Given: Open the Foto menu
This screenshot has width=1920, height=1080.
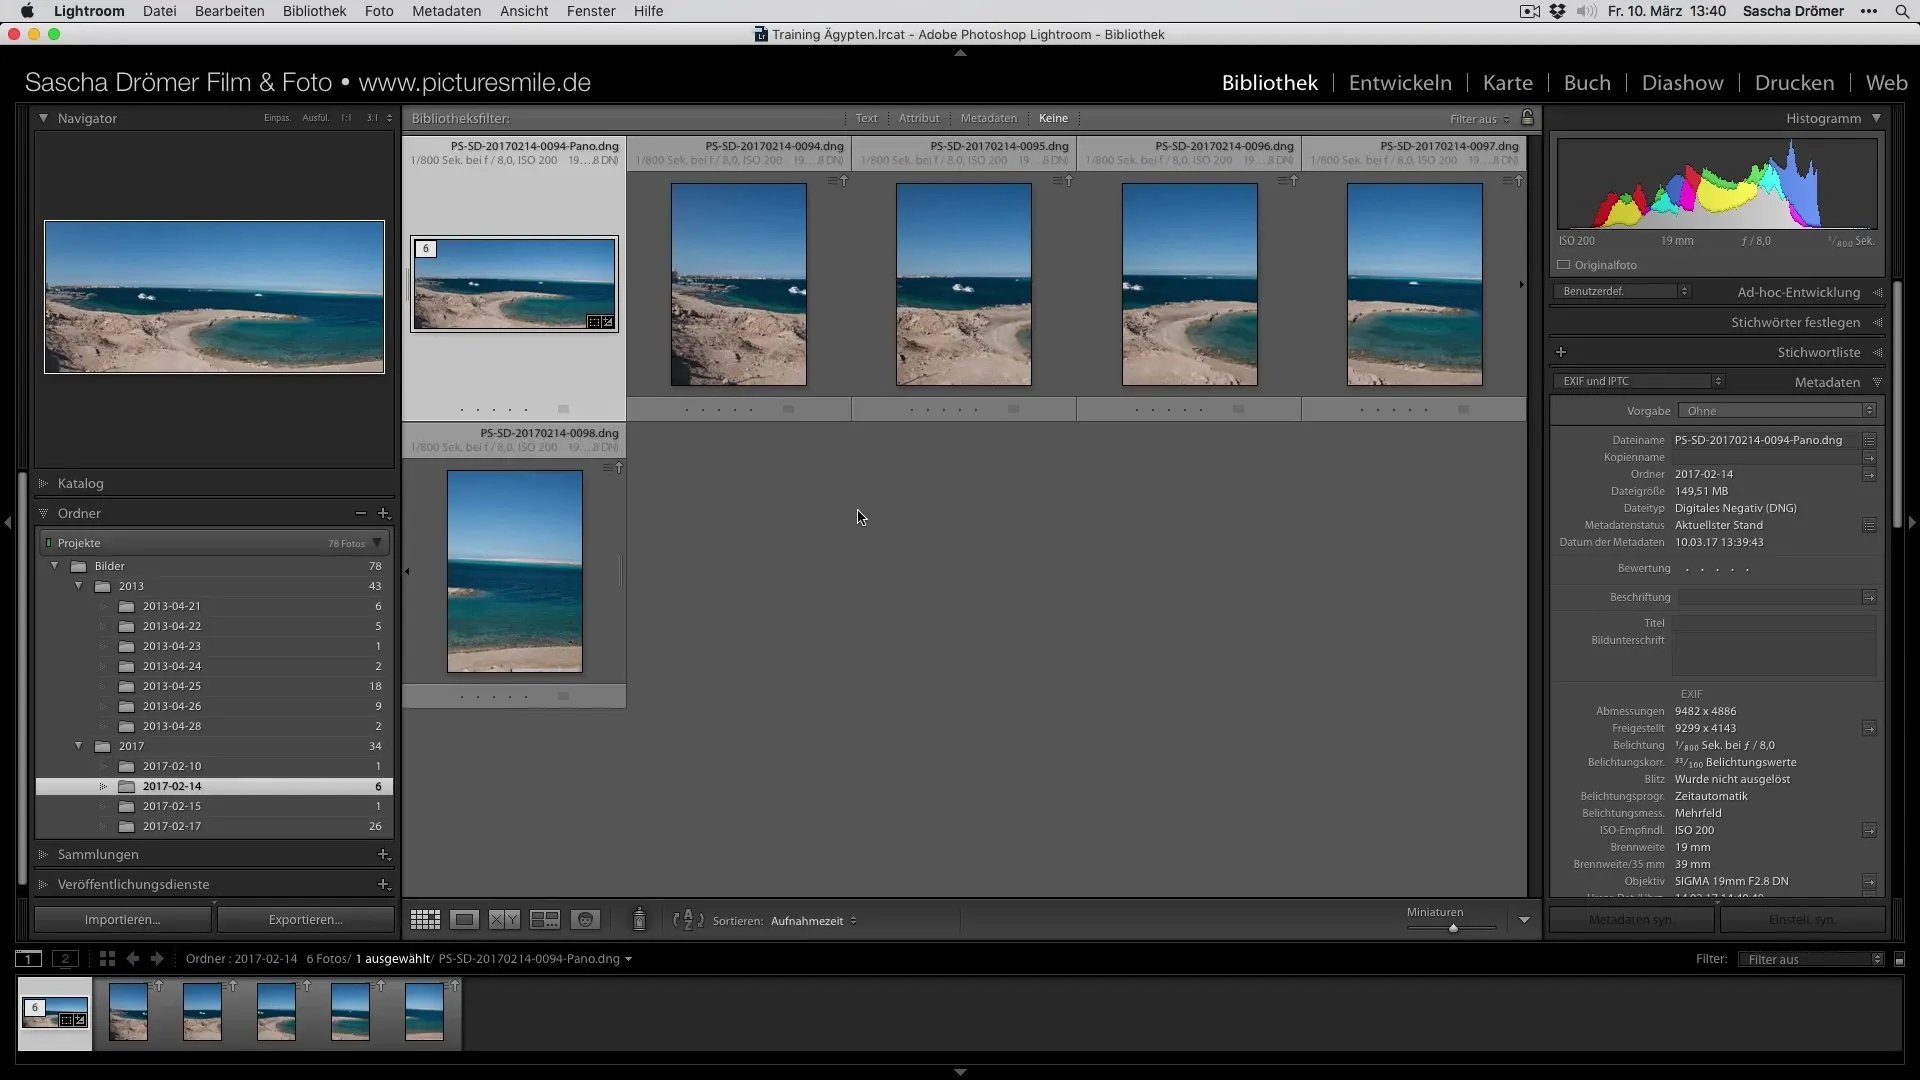Looking at the screenshot, I should [379, 11].
